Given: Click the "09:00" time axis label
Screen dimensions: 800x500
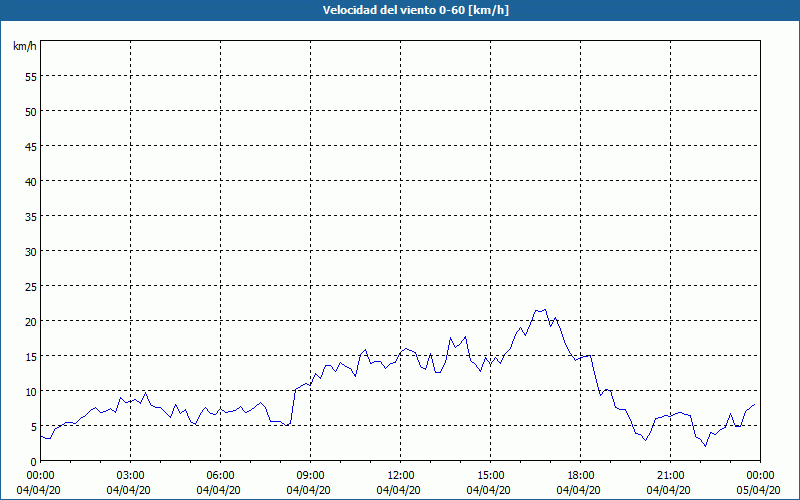Looking at the screenshot, I should [x=311, y=476].
